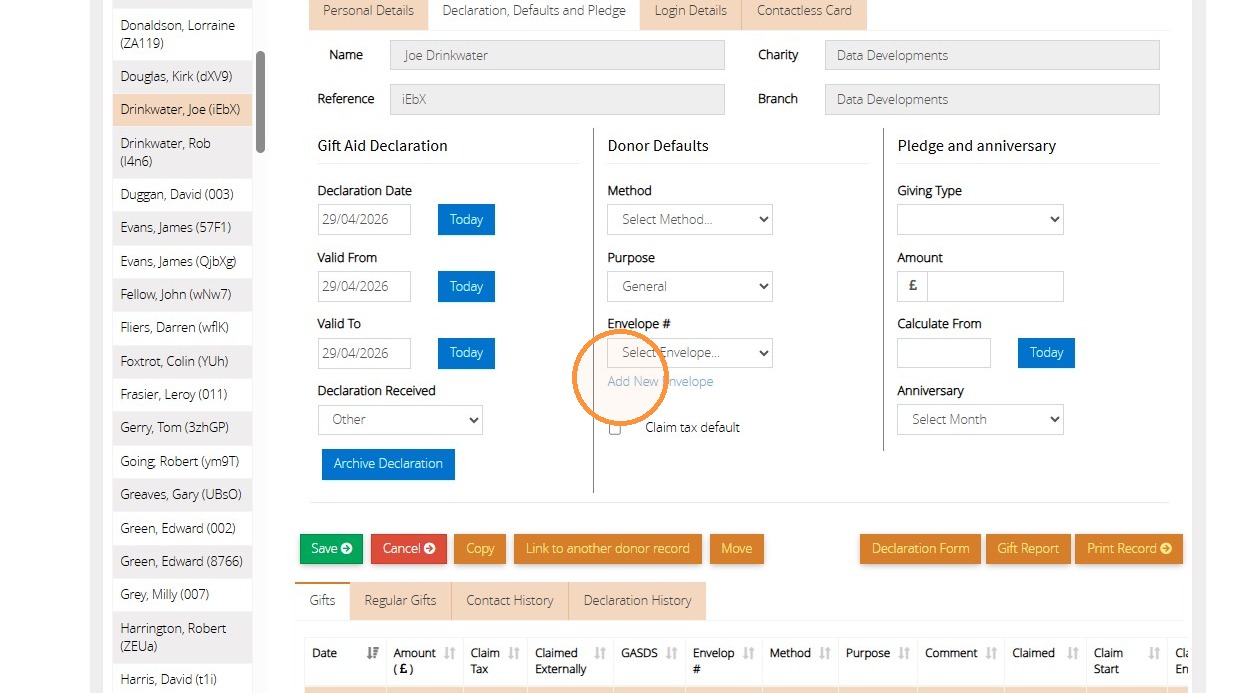The image size is (1239, 693).
Task: Sort by Comment column arrows
Action: pyautogui.click(x=991, y=653)
